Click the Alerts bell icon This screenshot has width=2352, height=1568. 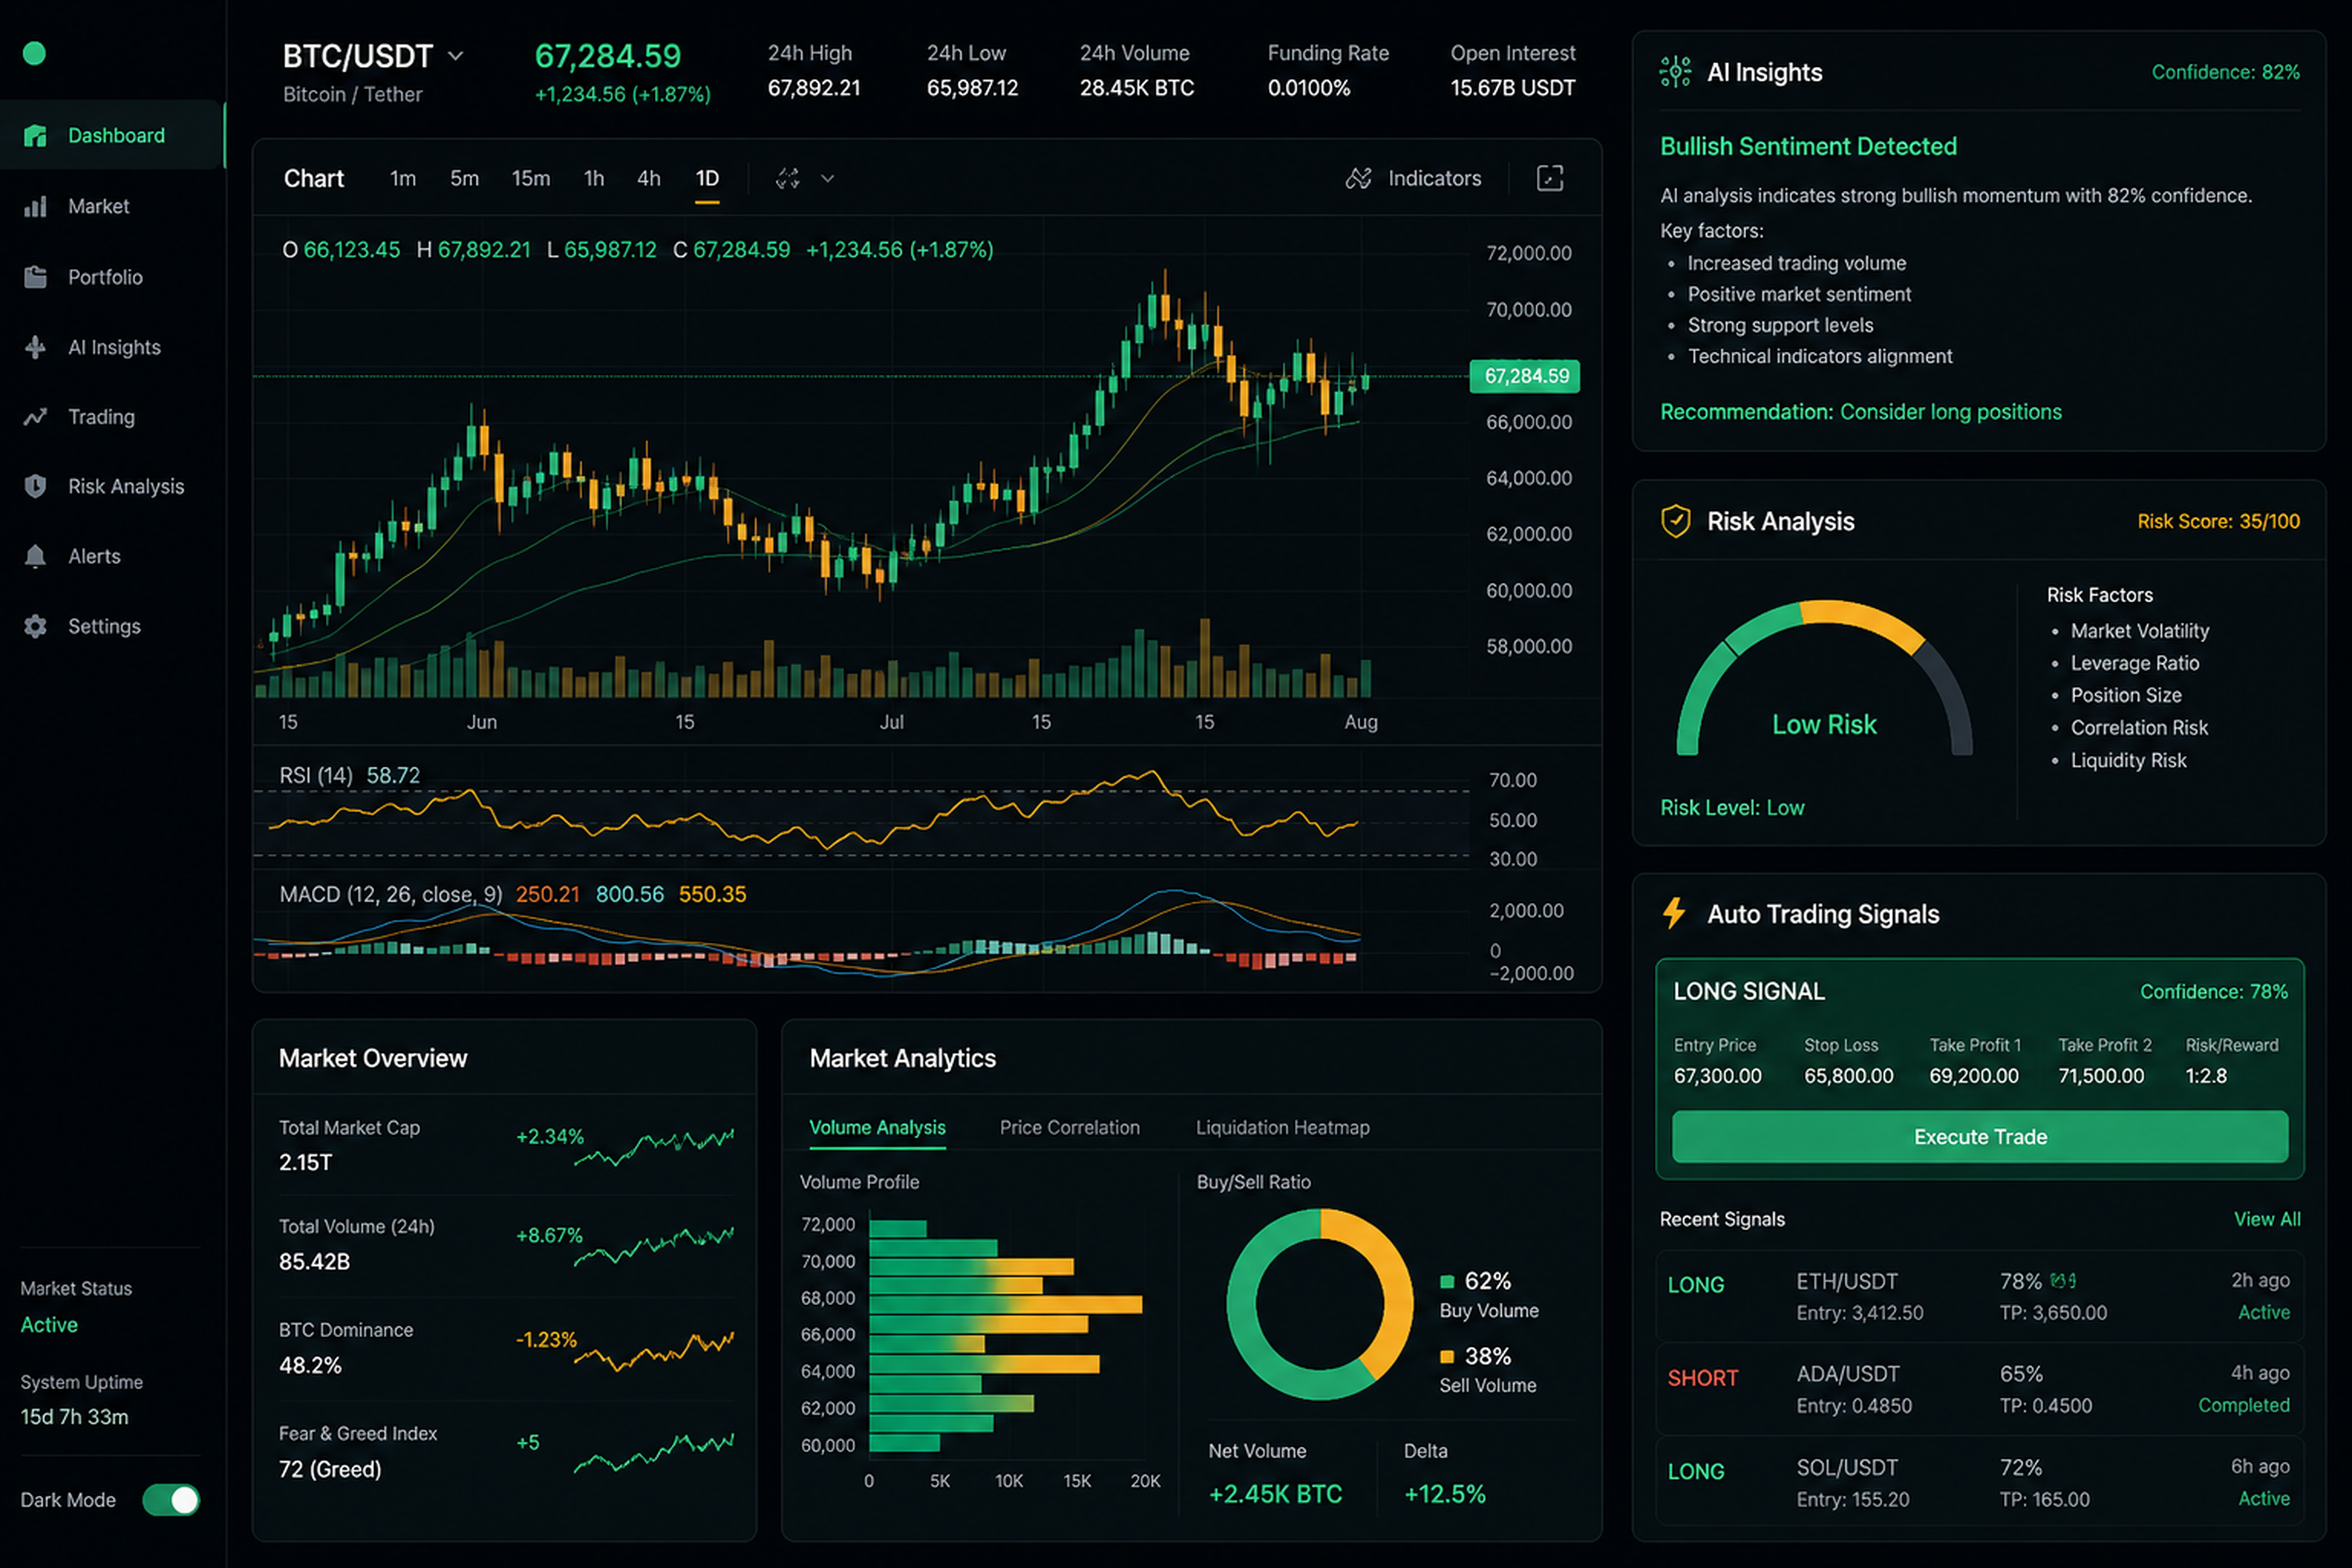coord(35,556)
